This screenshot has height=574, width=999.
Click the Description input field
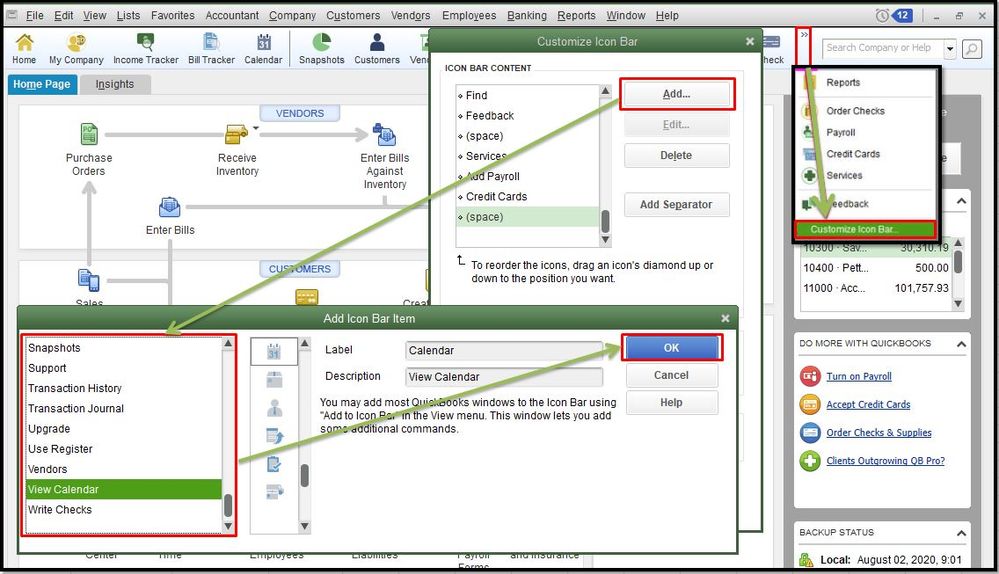tap(503, 377)
